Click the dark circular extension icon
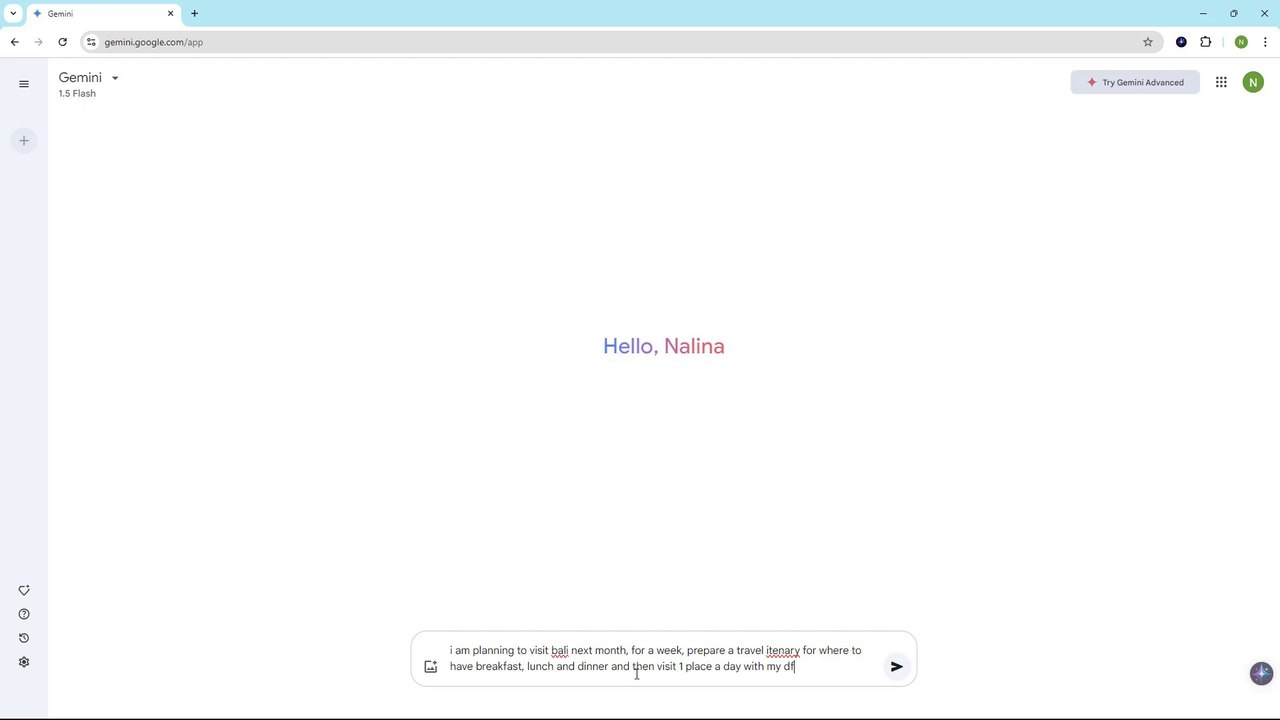 click(1181, 42)
